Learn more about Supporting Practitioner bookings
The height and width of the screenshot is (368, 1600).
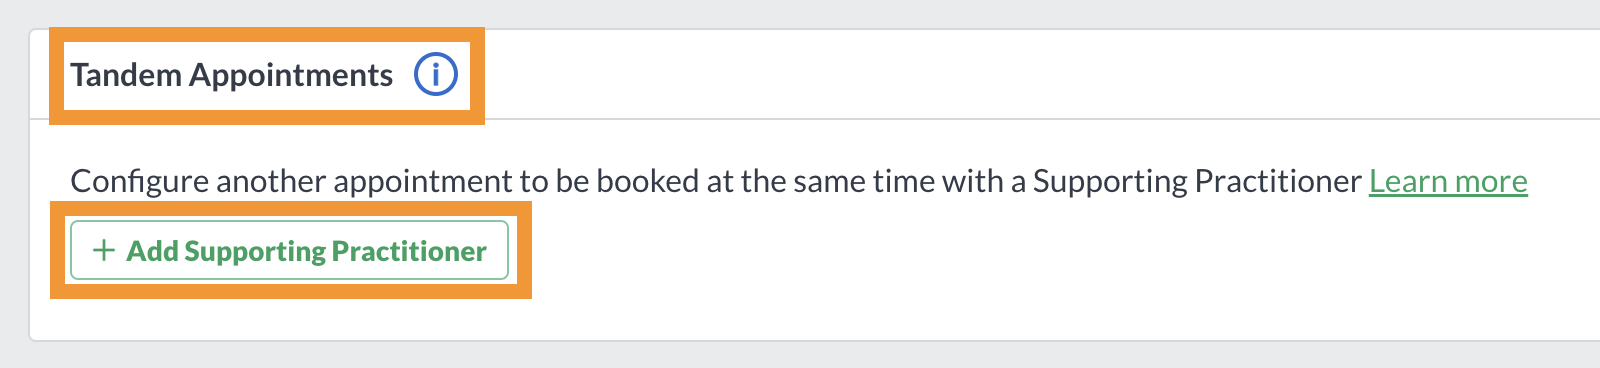point(1448,181)
